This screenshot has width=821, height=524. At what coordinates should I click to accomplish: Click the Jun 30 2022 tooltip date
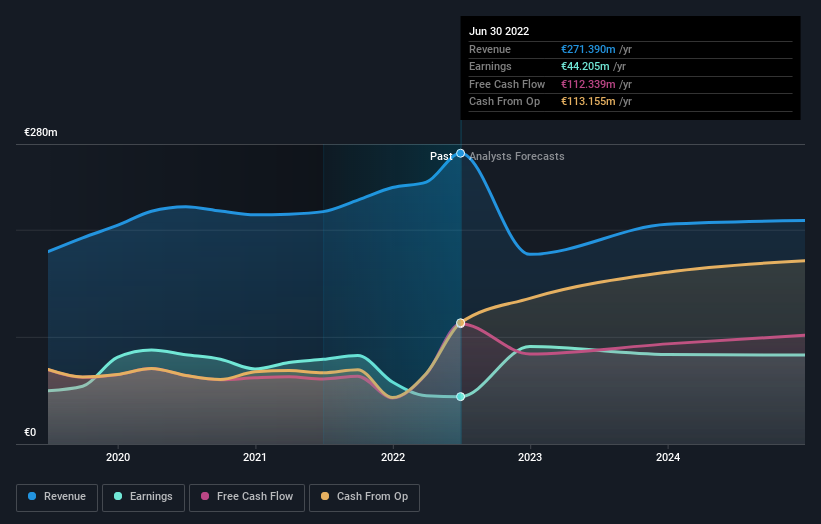(499, 31)
